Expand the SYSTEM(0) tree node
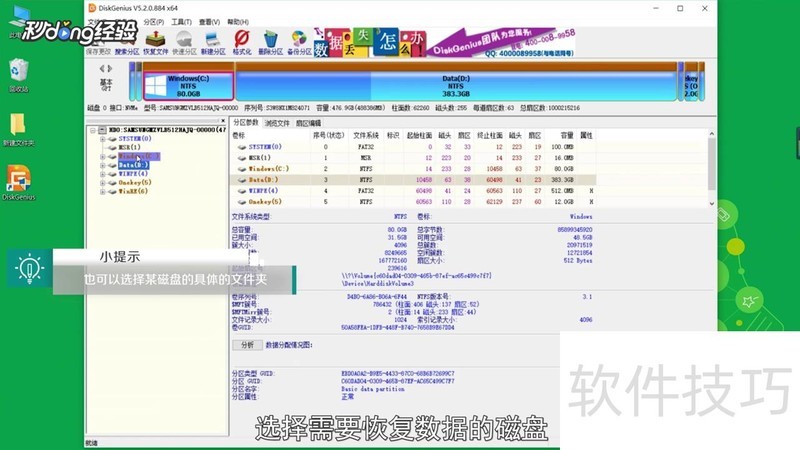The width and height of the screenshot is (800, 450). (103, 139)
